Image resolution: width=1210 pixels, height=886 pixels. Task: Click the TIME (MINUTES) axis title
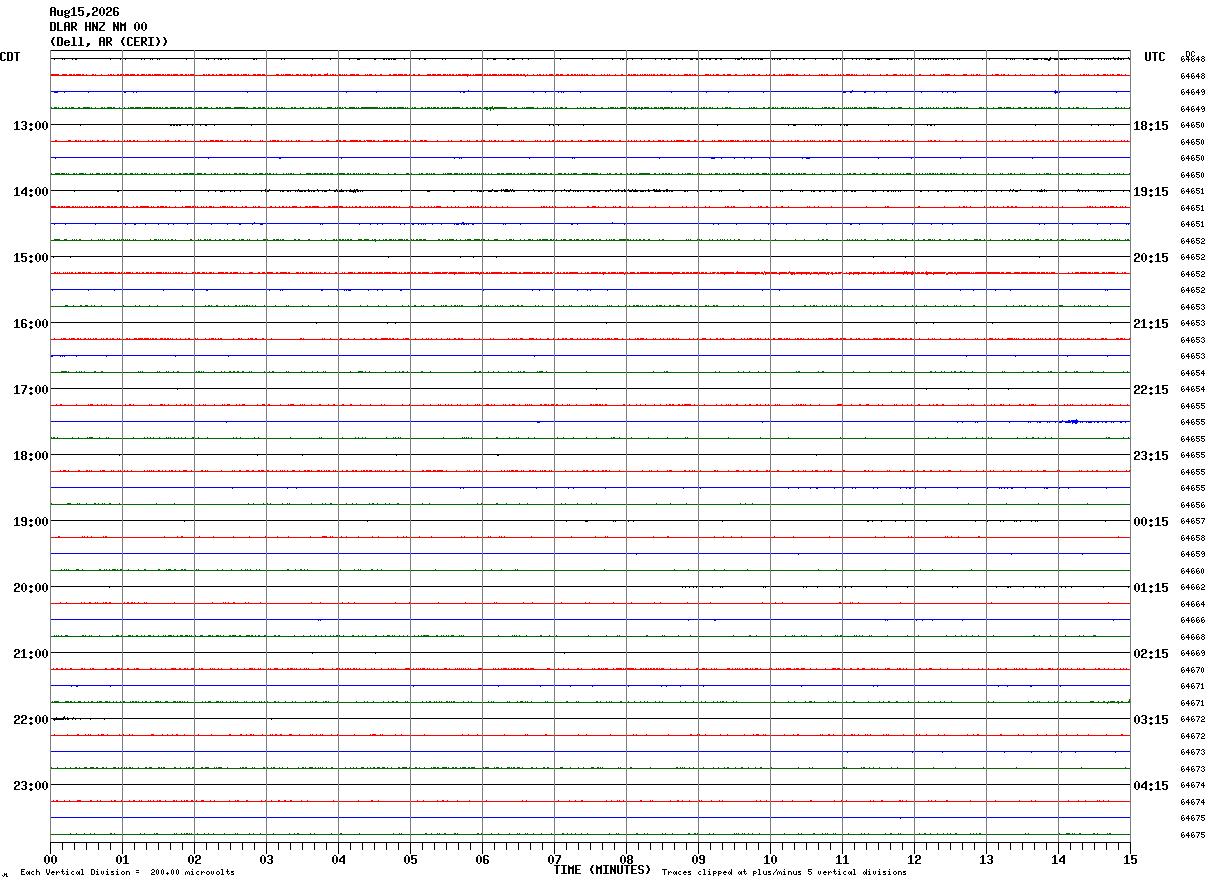pyautogui.click(x=602, y=870)
